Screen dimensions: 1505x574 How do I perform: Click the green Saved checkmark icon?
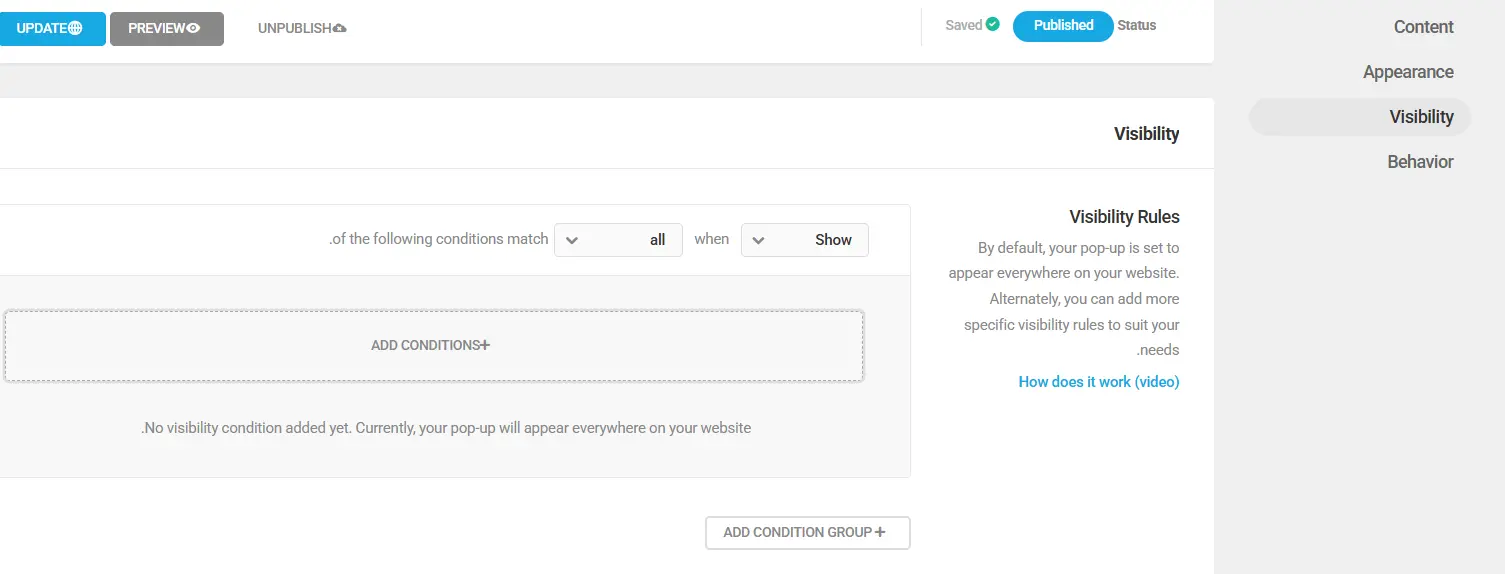point(992,24)
